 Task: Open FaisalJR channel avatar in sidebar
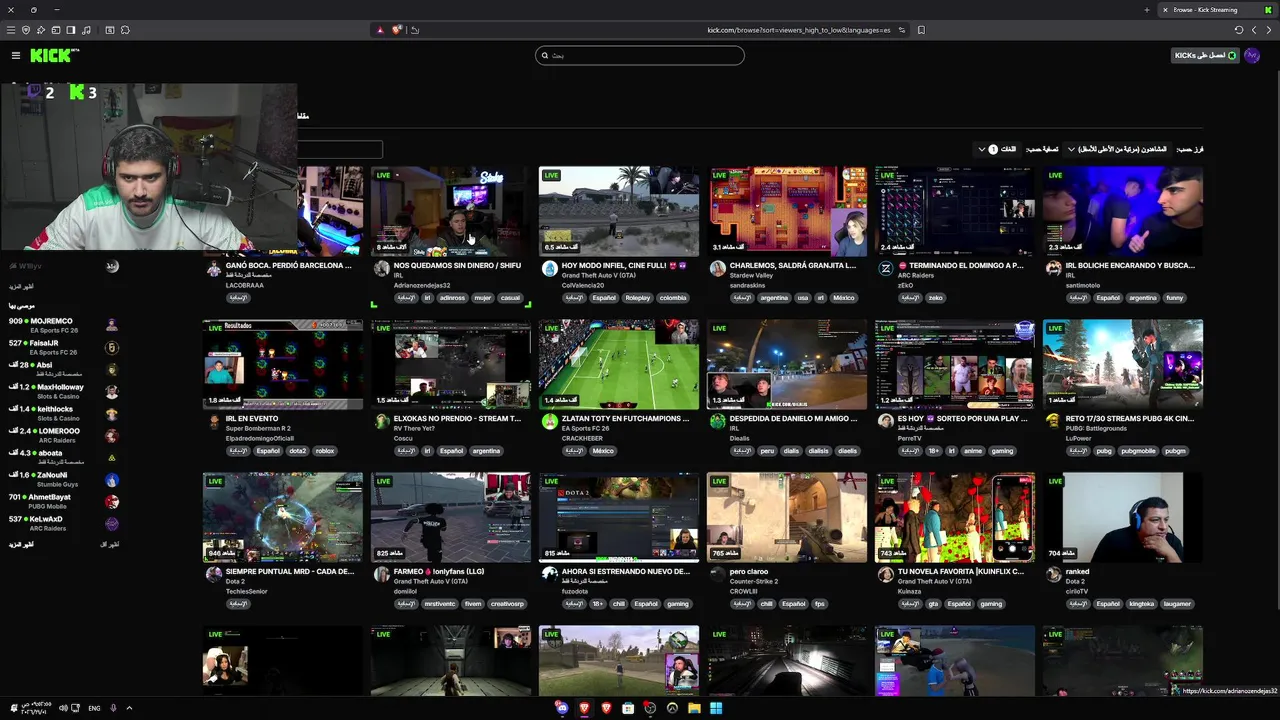tap(112, 348)
